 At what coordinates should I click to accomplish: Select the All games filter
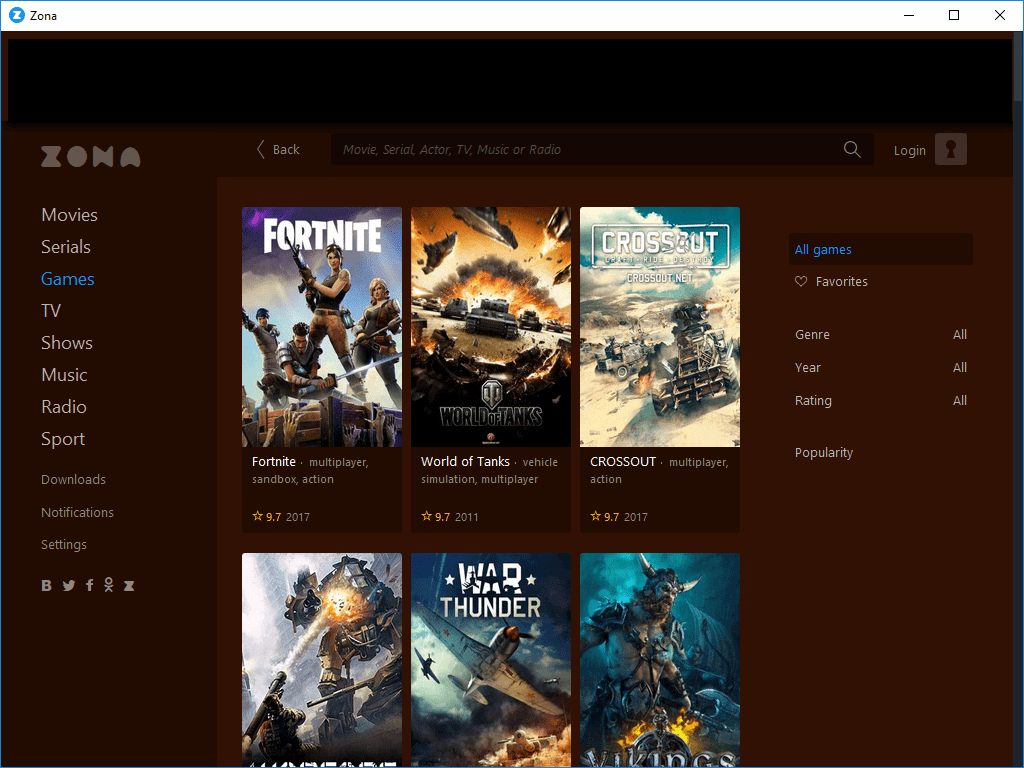[x=823, y=250]
